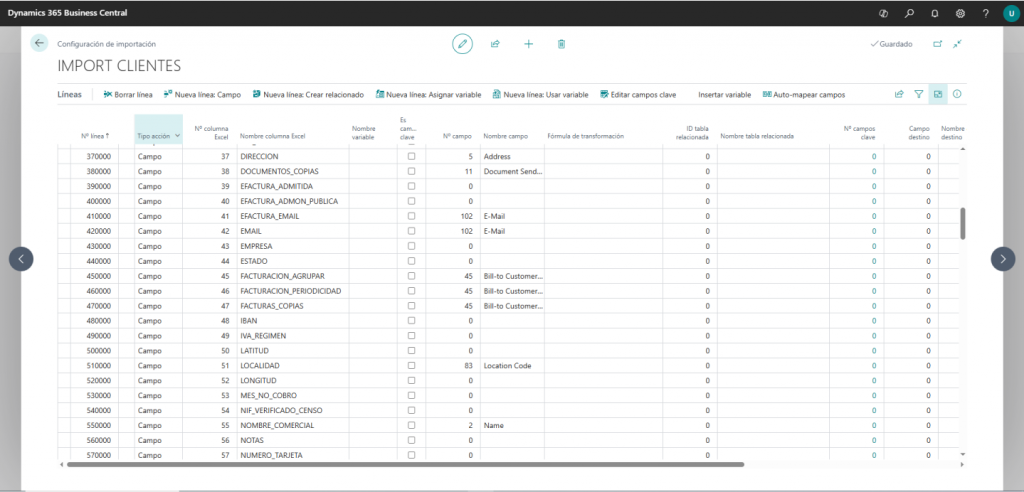Image resolution: width=1024 pixels, height=492 pixels.
Task: Go to next record with right chevron
Action: coord(1002,258)
